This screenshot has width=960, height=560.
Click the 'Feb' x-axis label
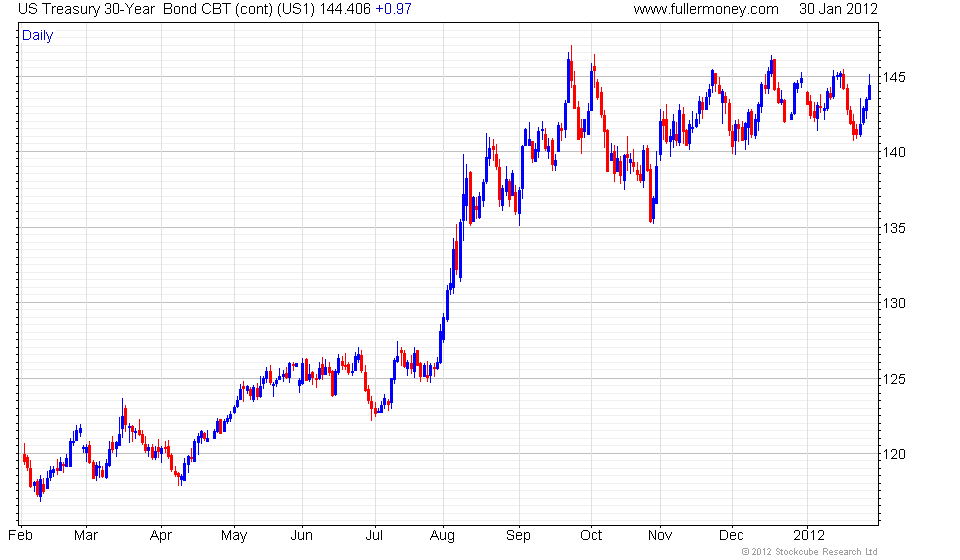(20, 536)
